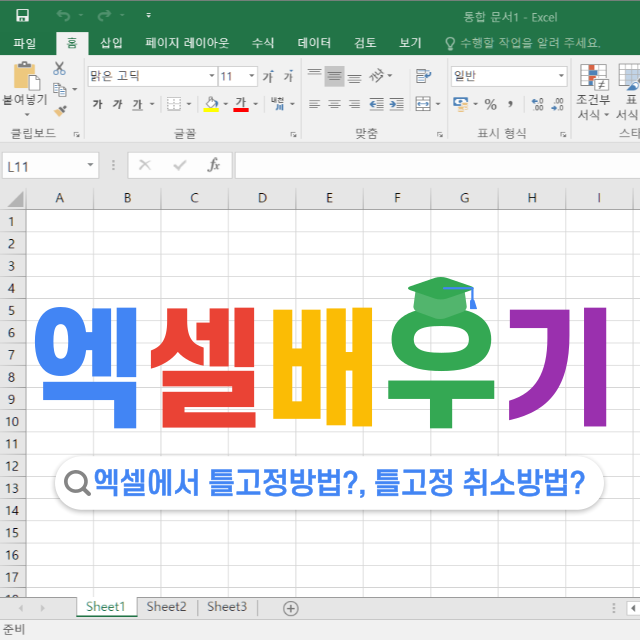Click the Decrease Font Size icon
640x640 pixels.
pos(289,76)
